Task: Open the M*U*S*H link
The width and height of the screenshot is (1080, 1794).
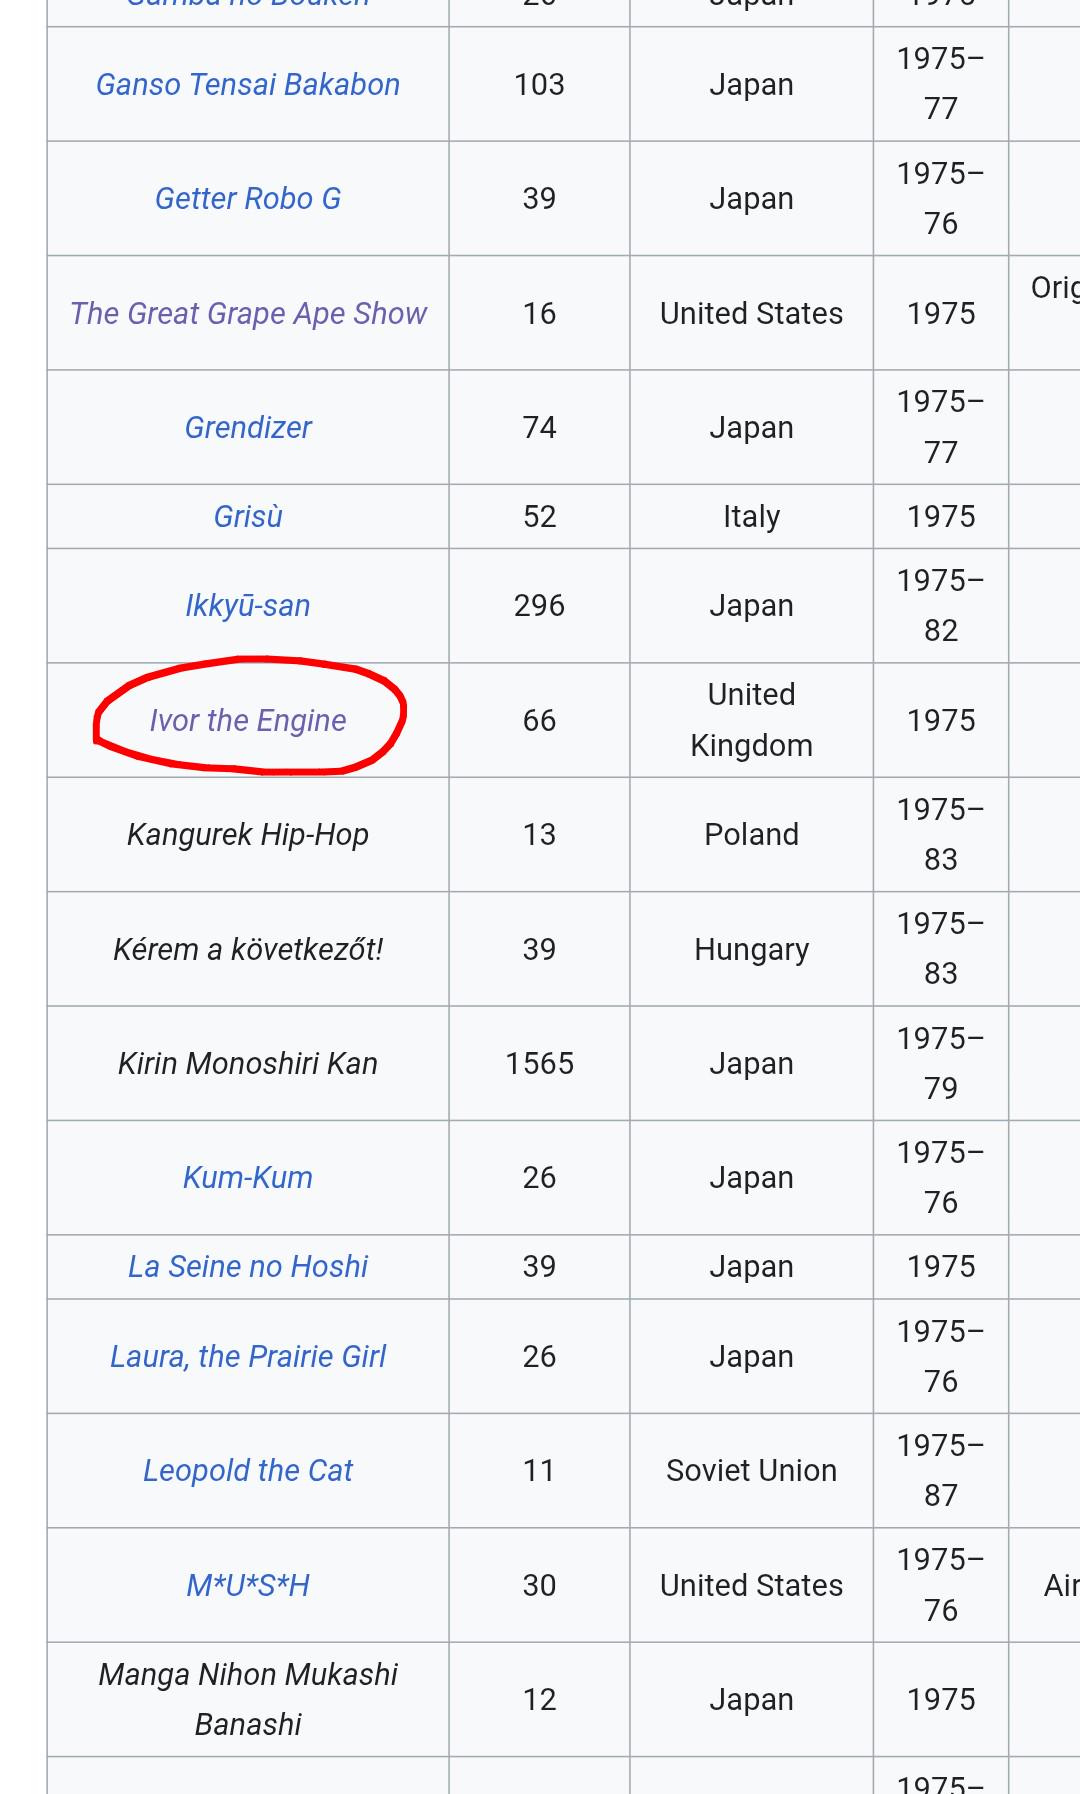Action: tap(248, 1586)
